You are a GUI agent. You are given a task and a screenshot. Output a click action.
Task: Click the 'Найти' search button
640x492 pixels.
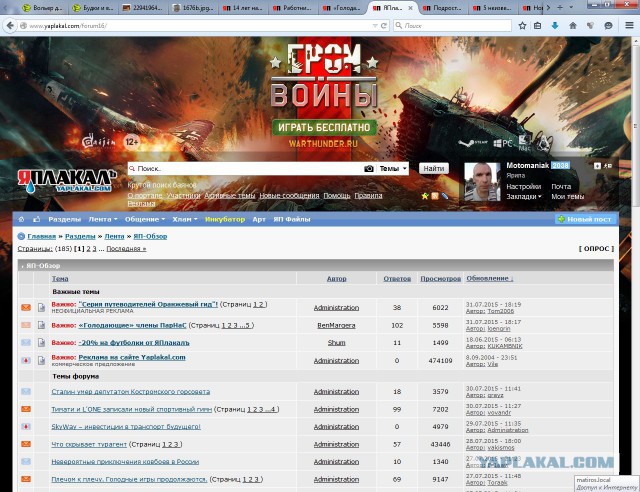click(x=433, y=168)
